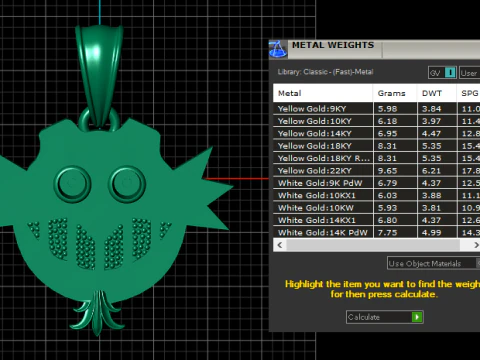
Task: Click the 5.98 grams value
Action: pos(387,109)
